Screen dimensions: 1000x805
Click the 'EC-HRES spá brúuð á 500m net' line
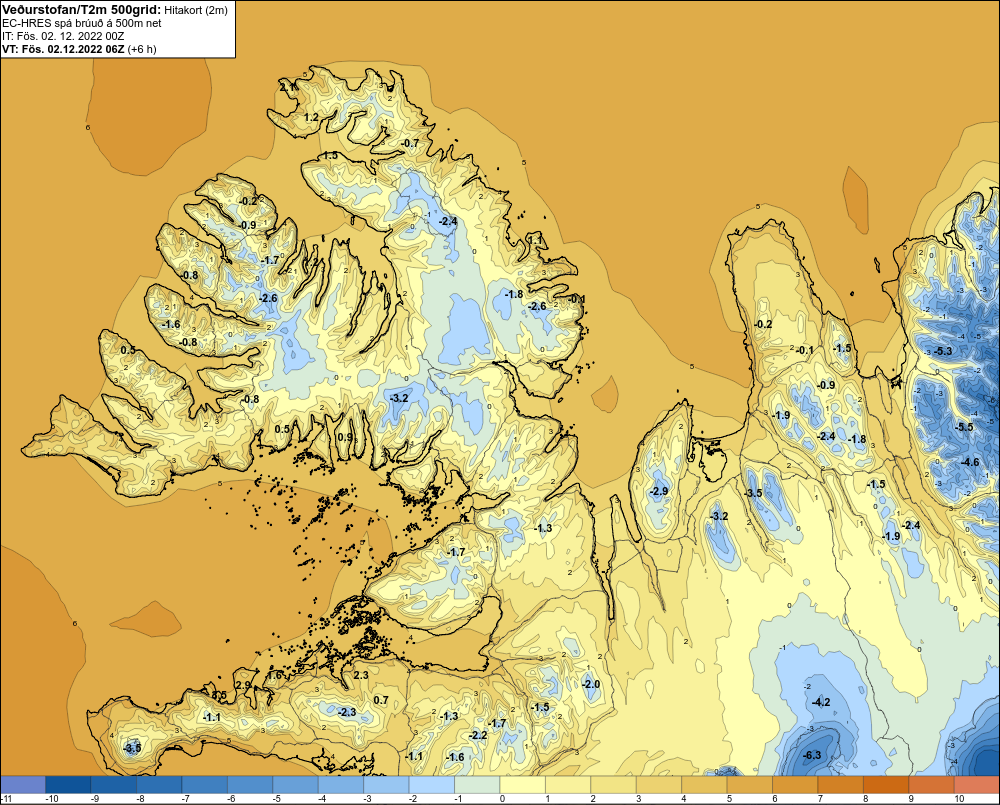point(82,23)
